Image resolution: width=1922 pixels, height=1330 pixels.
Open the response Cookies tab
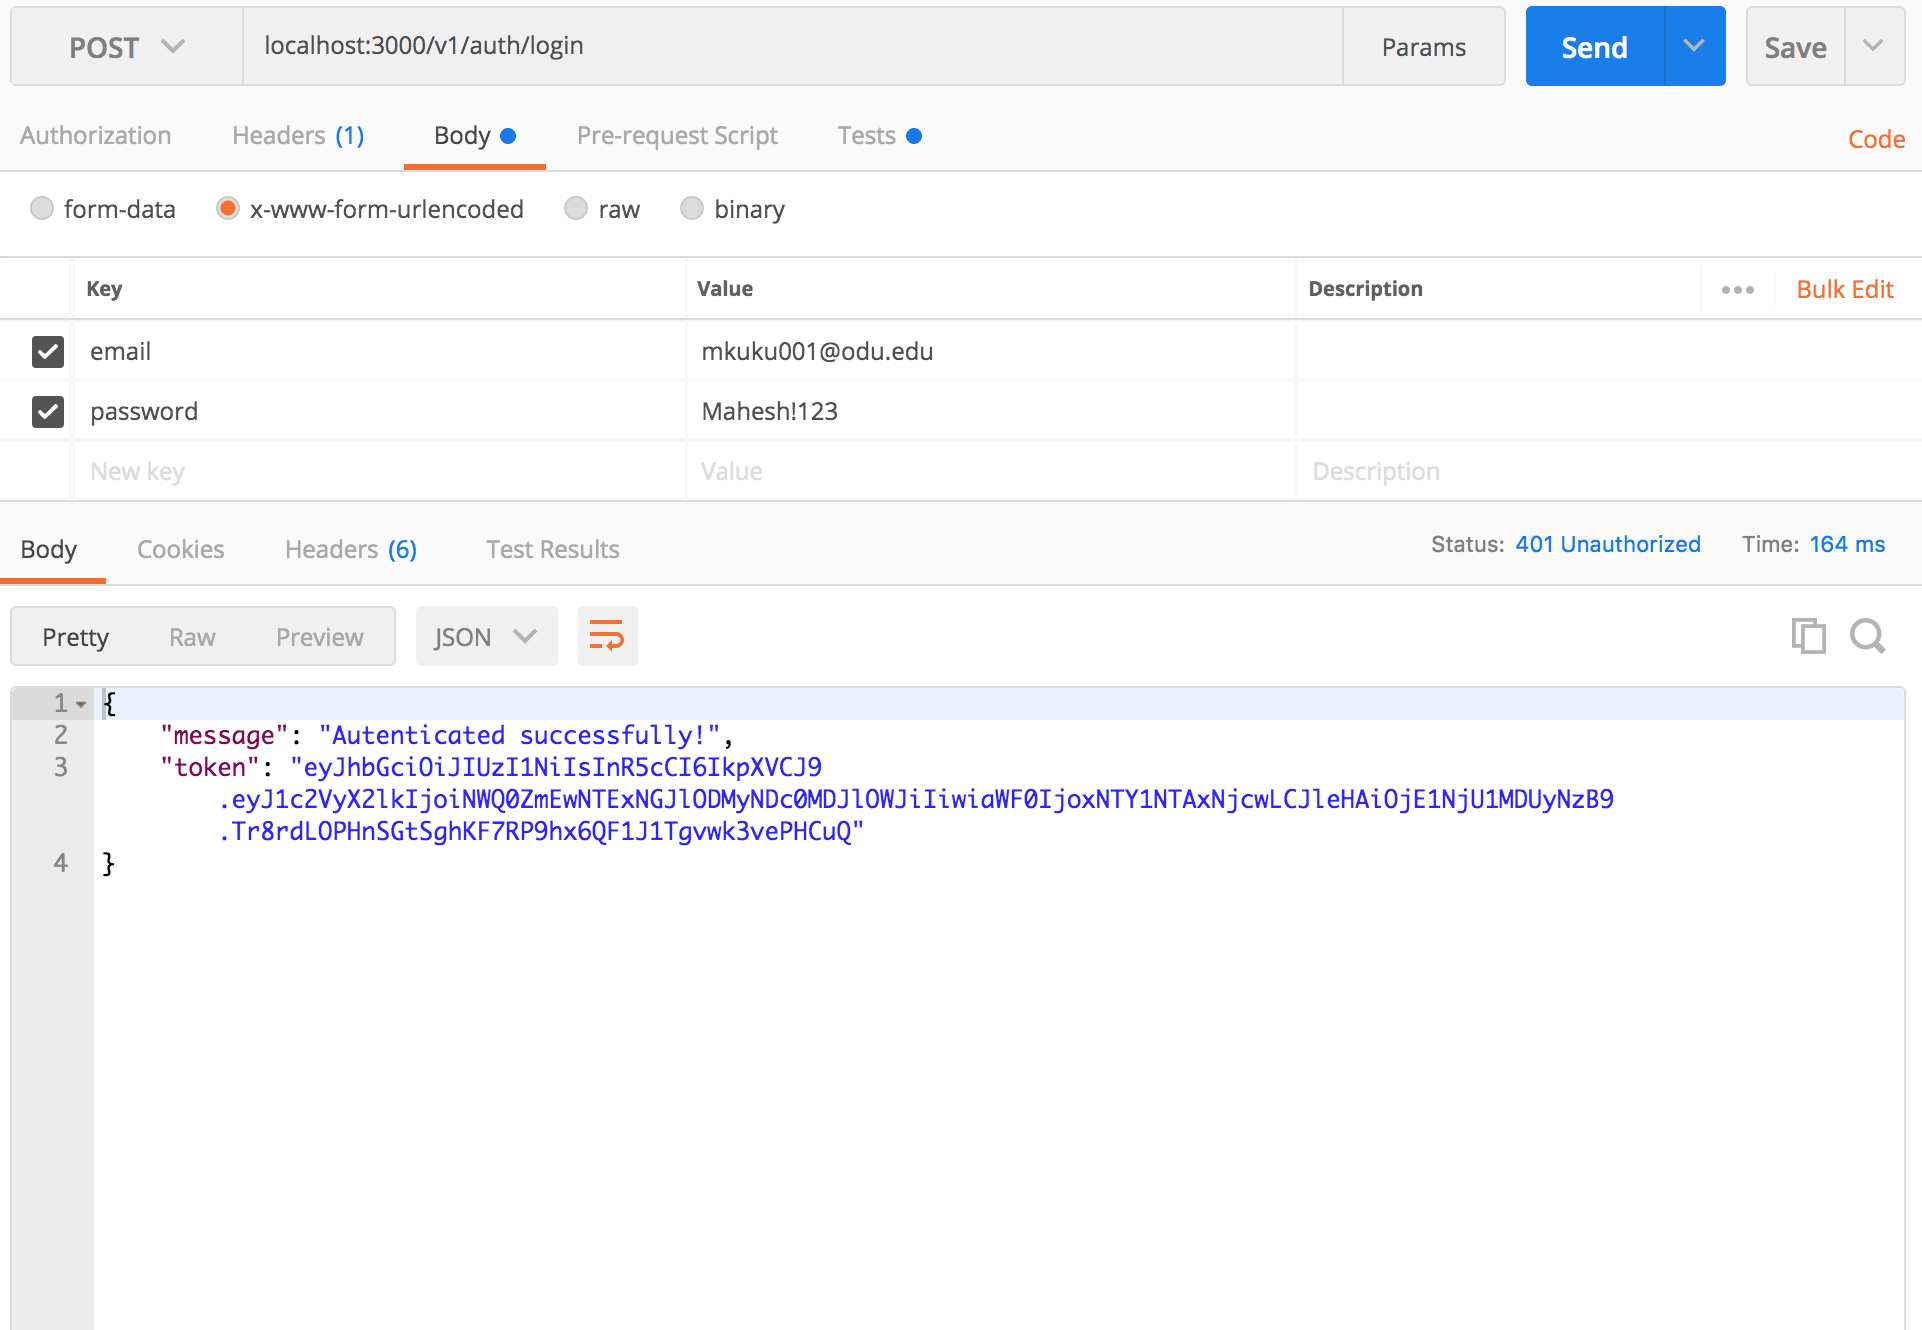click(180, 549)
